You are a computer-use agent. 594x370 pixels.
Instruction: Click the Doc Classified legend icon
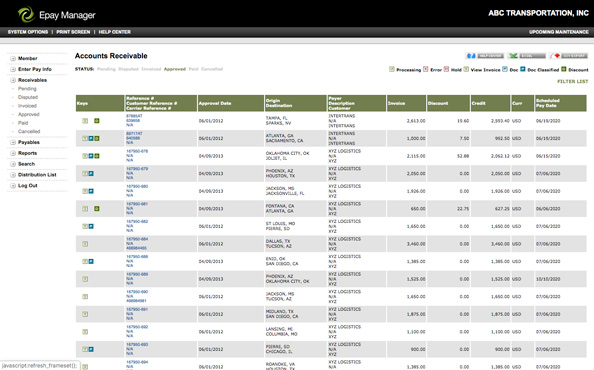523,69
